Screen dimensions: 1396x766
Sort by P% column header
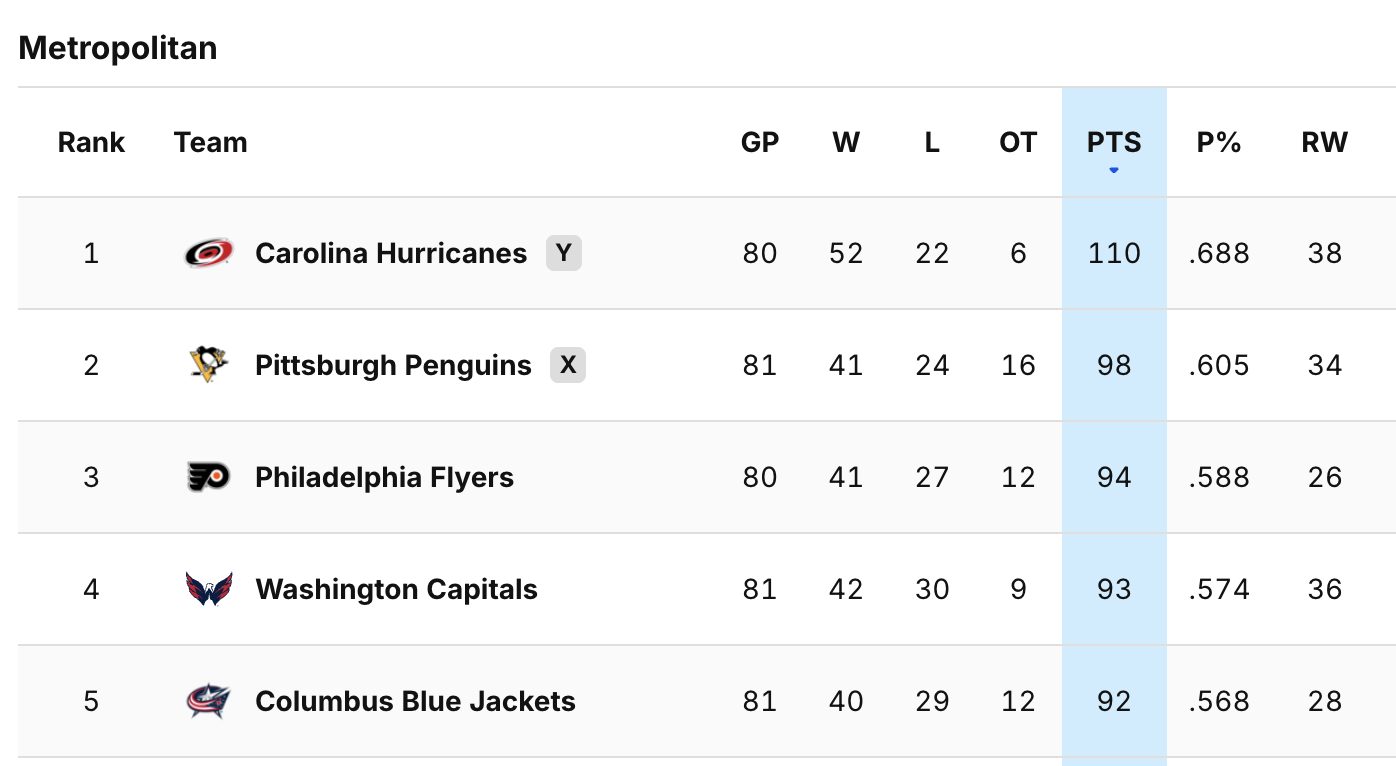click(x=1219, y=143)
